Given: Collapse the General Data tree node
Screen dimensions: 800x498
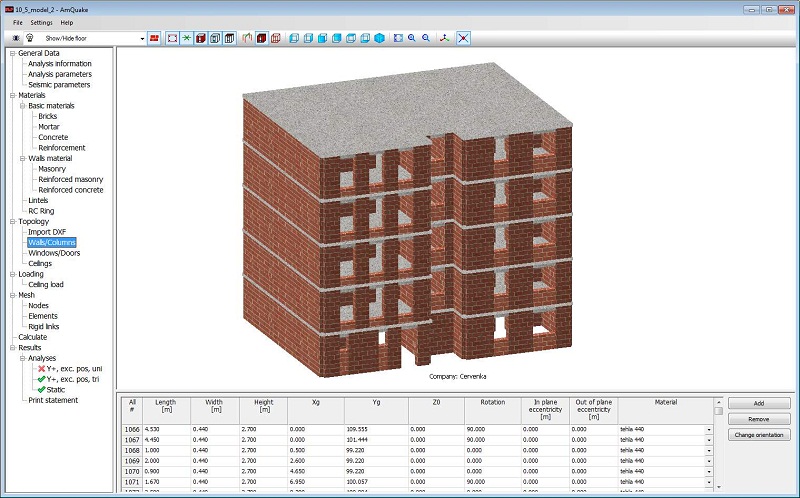Looking at the screenshot, I should [12, 53].
